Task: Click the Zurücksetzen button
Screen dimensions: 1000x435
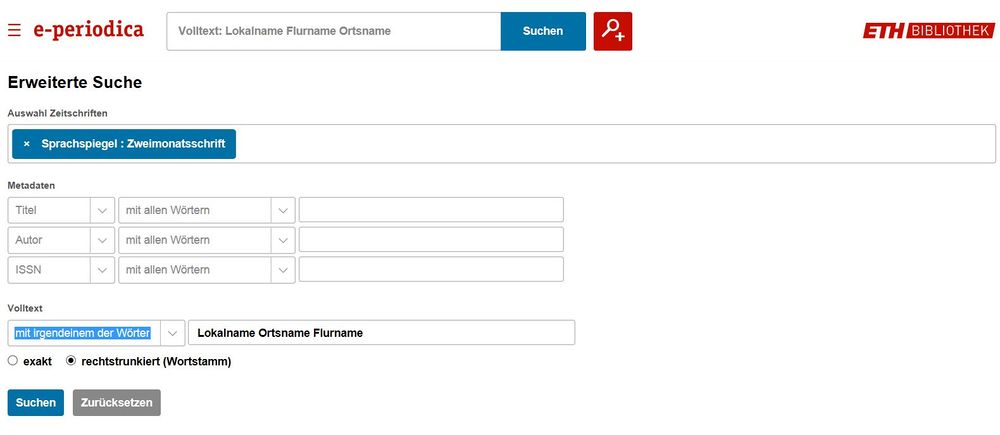Action: pos(116,402)
